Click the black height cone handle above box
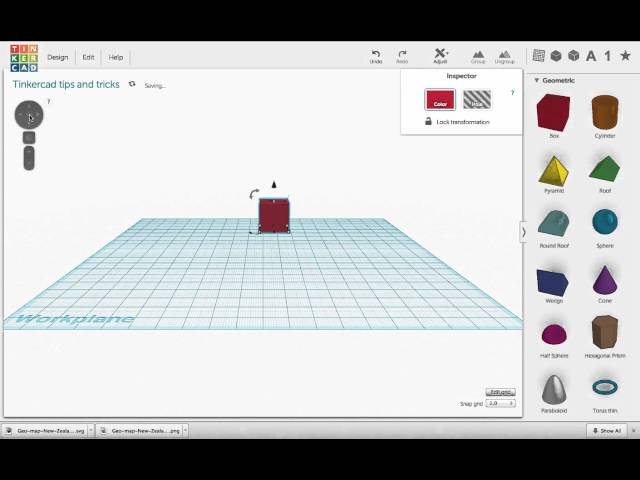The image size is (640, 480). tap(274, 184)
